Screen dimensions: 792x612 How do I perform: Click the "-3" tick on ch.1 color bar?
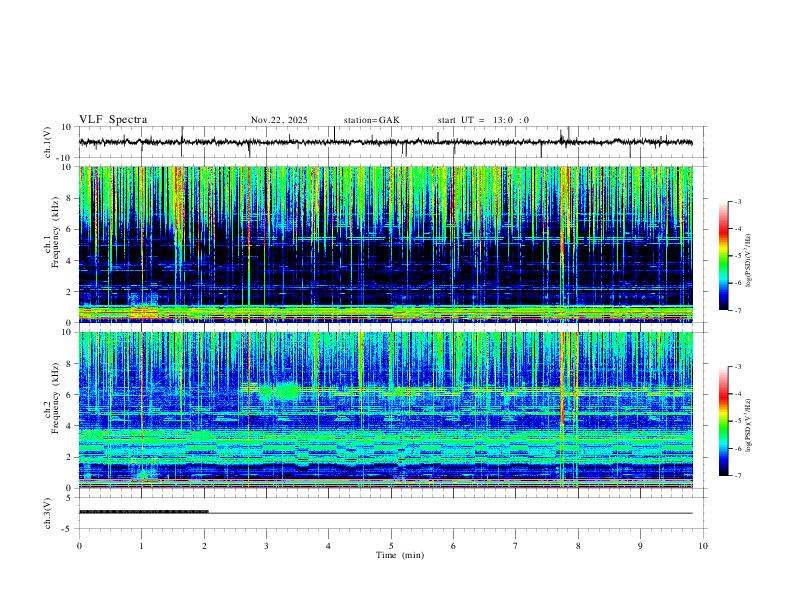coord(737,201)
